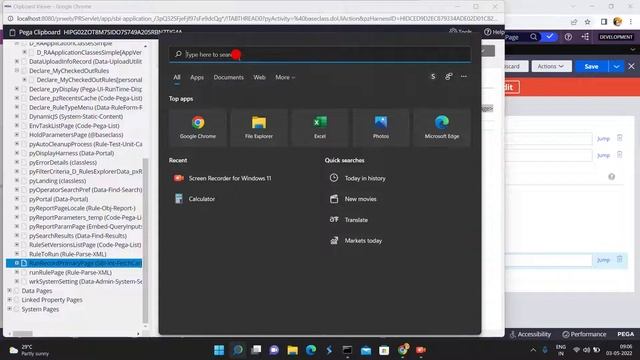Open the Actions dropdown in Pega
This screenshot has height=360, width=640.
point(551,66)
